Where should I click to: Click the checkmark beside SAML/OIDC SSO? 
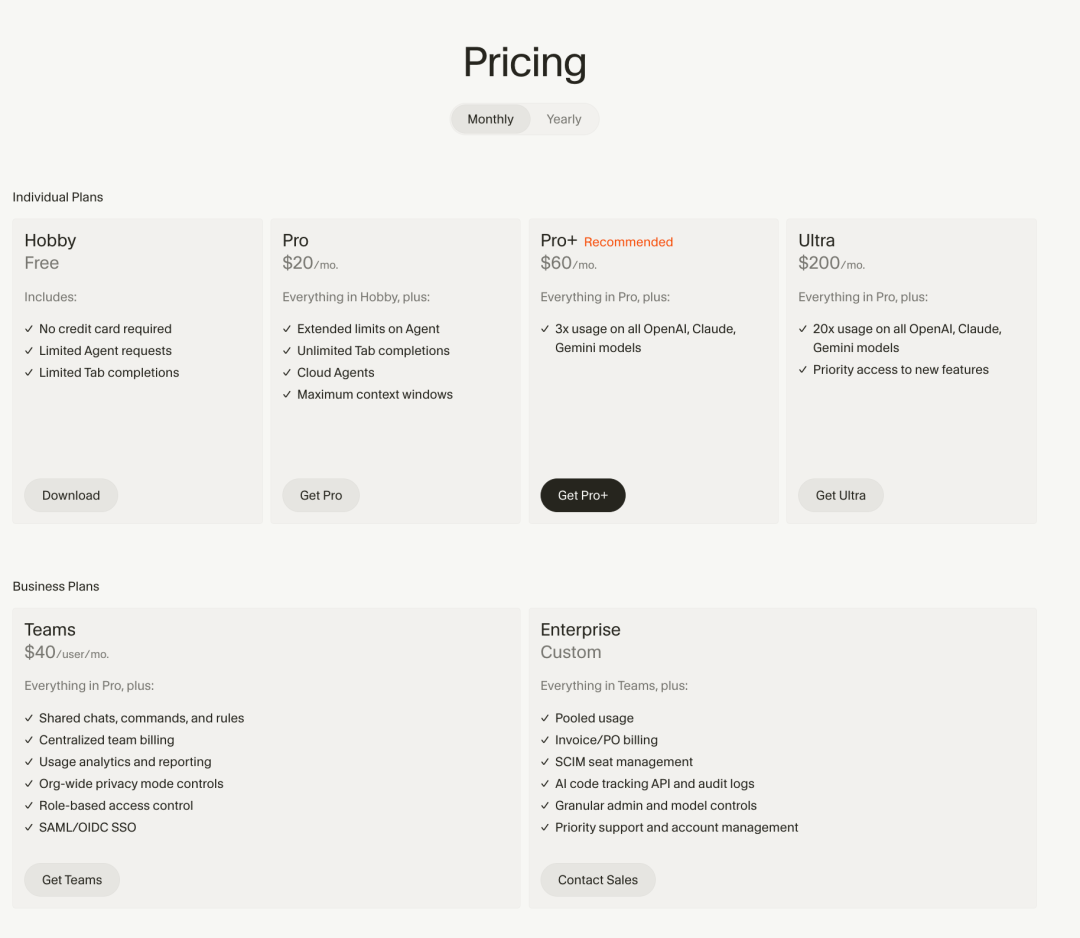click(x=29, y=828)
